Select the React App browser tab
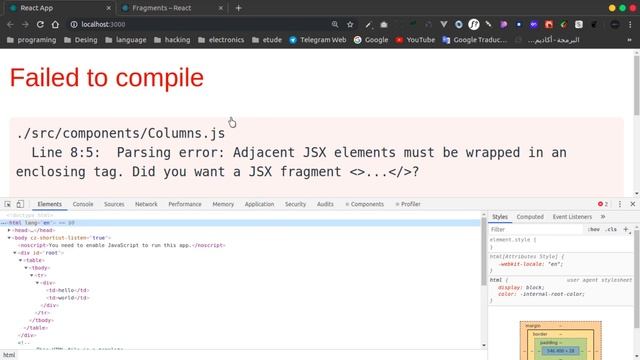Screen dimensions: 640x360 [x=59, y=8]
